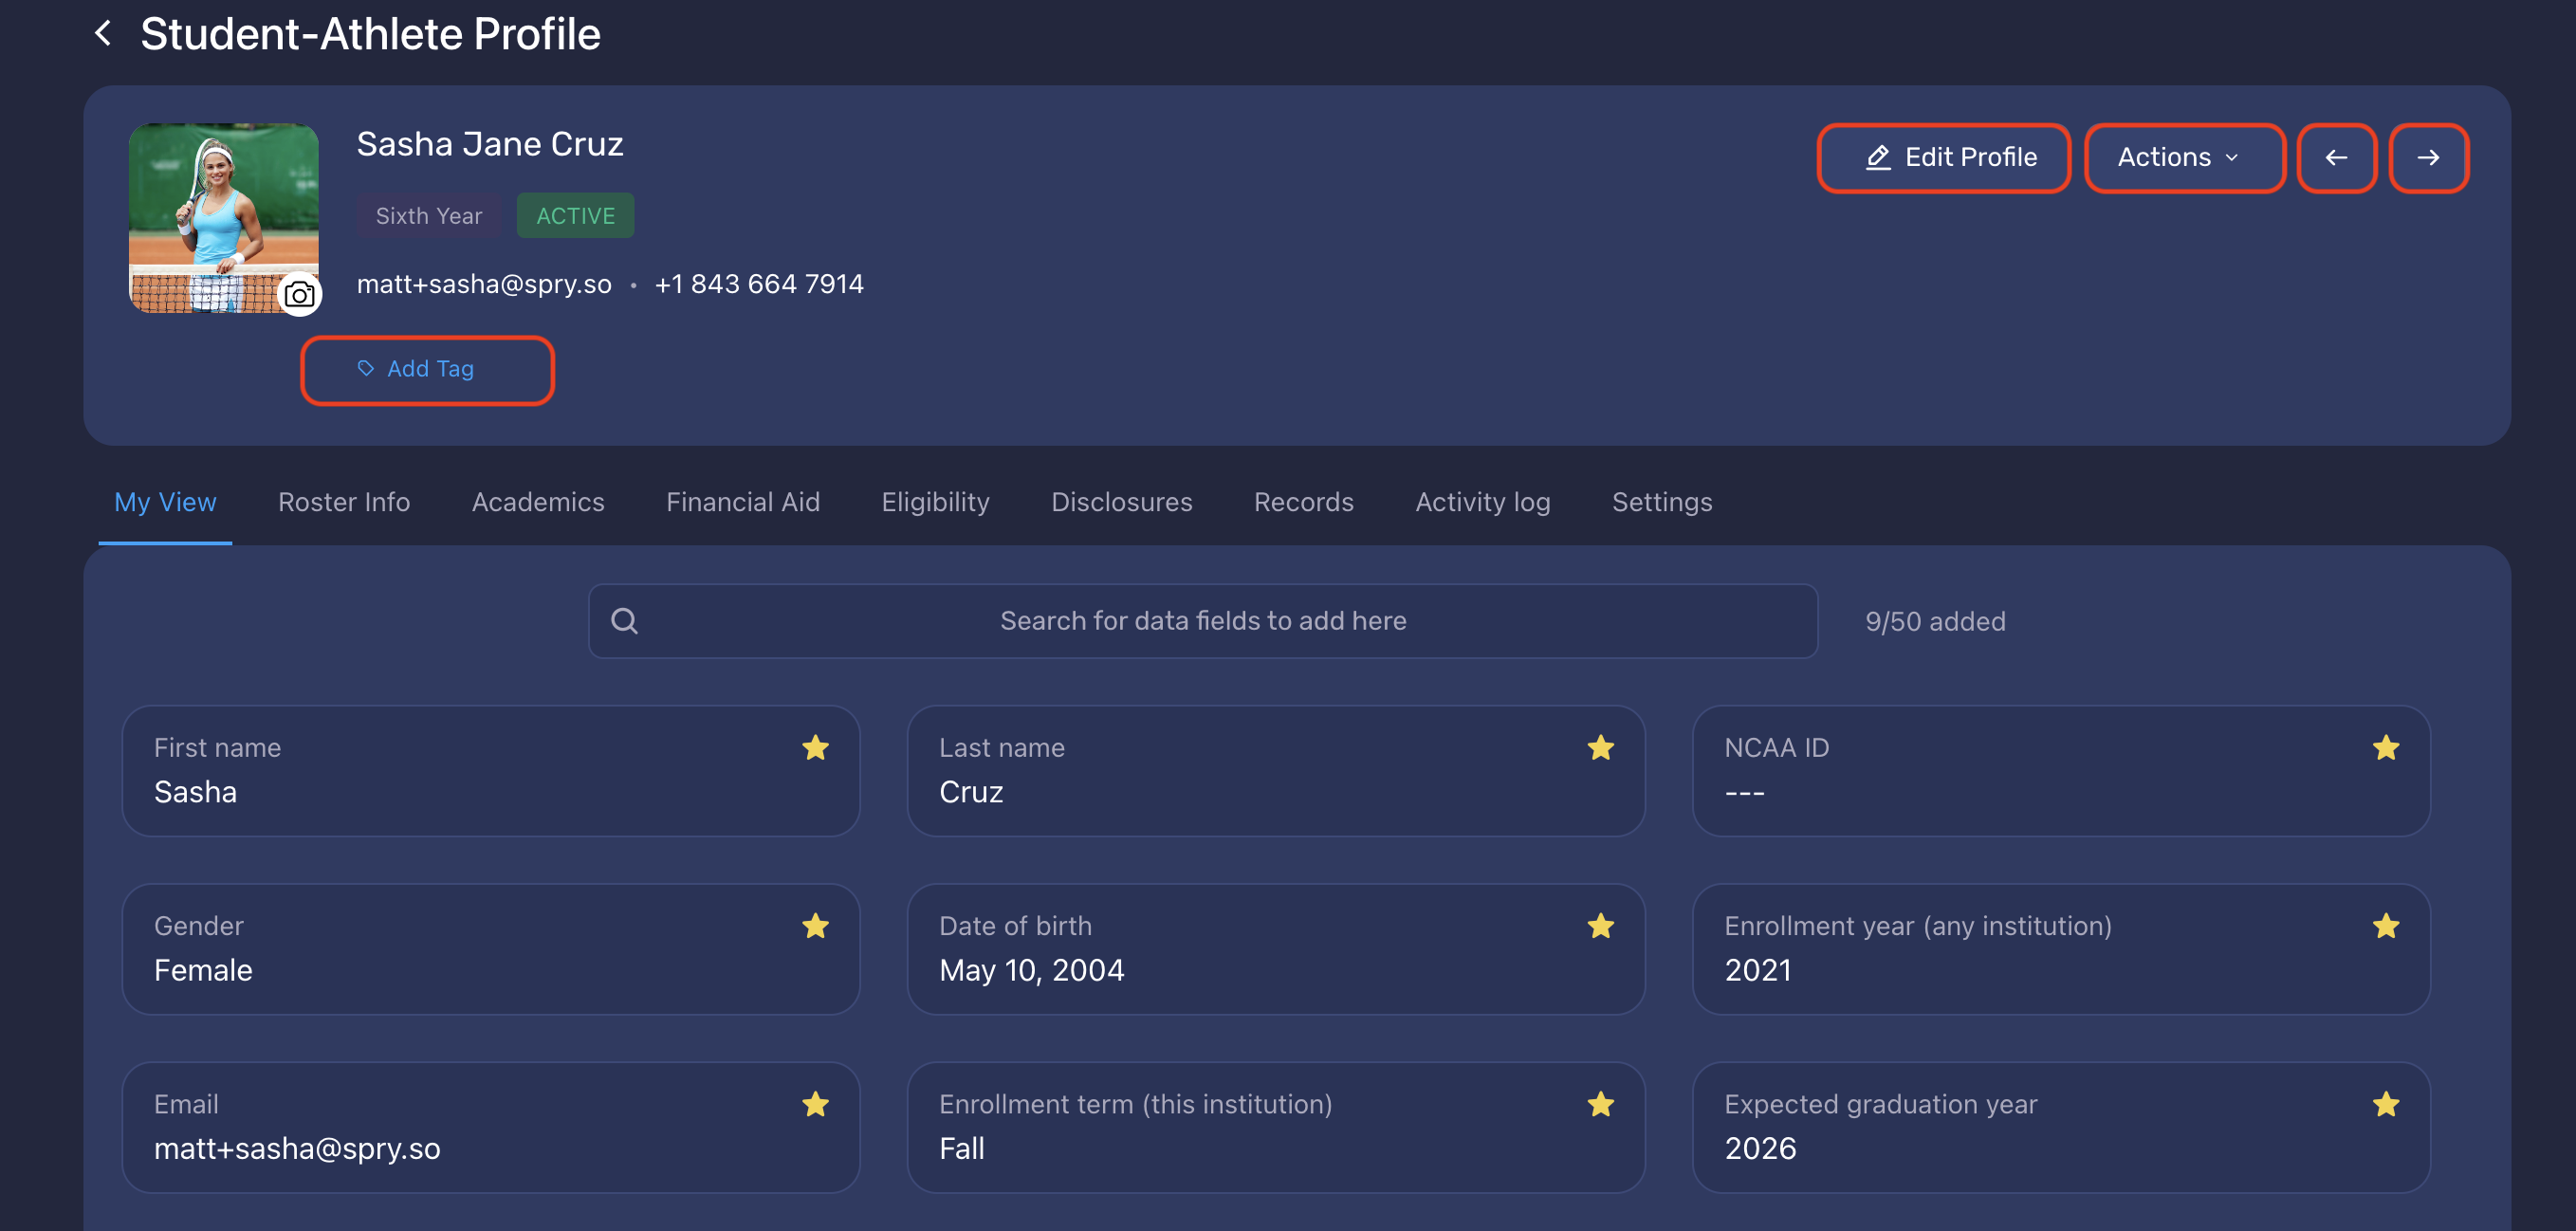Viewport: 2576px width, 1231px height.
Task: Click the name Sasha Jane Cruz
Action: (490, 144)
